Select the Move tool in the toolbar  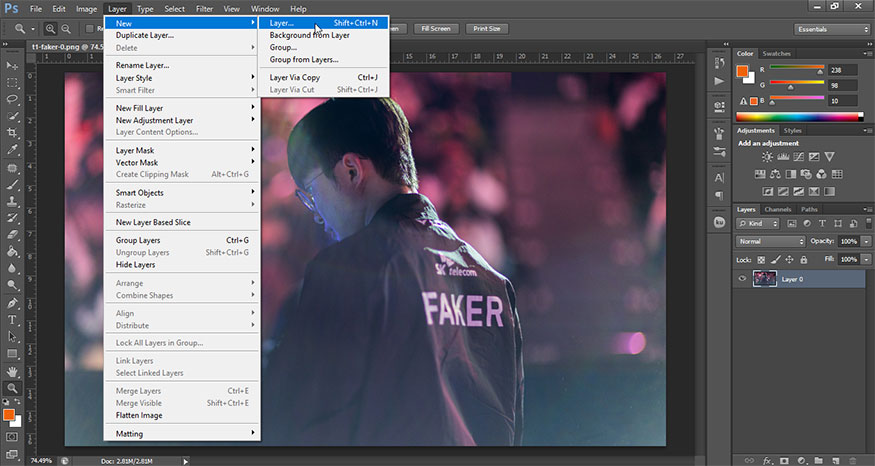[12, 65]
